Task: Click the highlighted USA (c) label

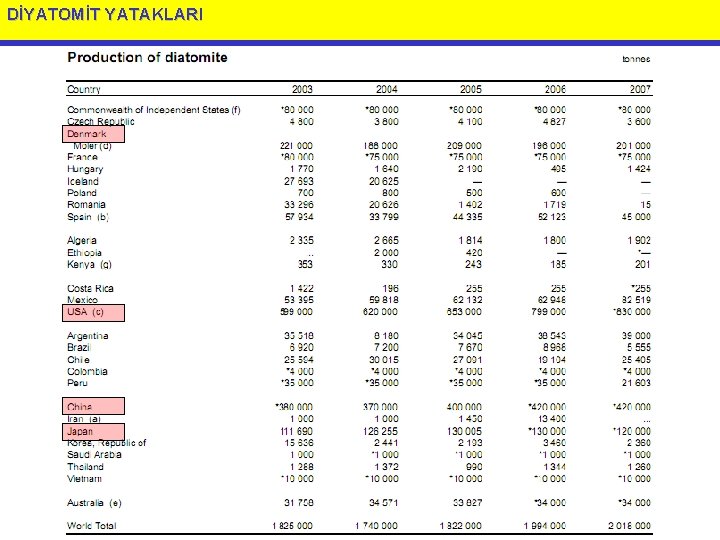Action: click(x=93, y=312)
